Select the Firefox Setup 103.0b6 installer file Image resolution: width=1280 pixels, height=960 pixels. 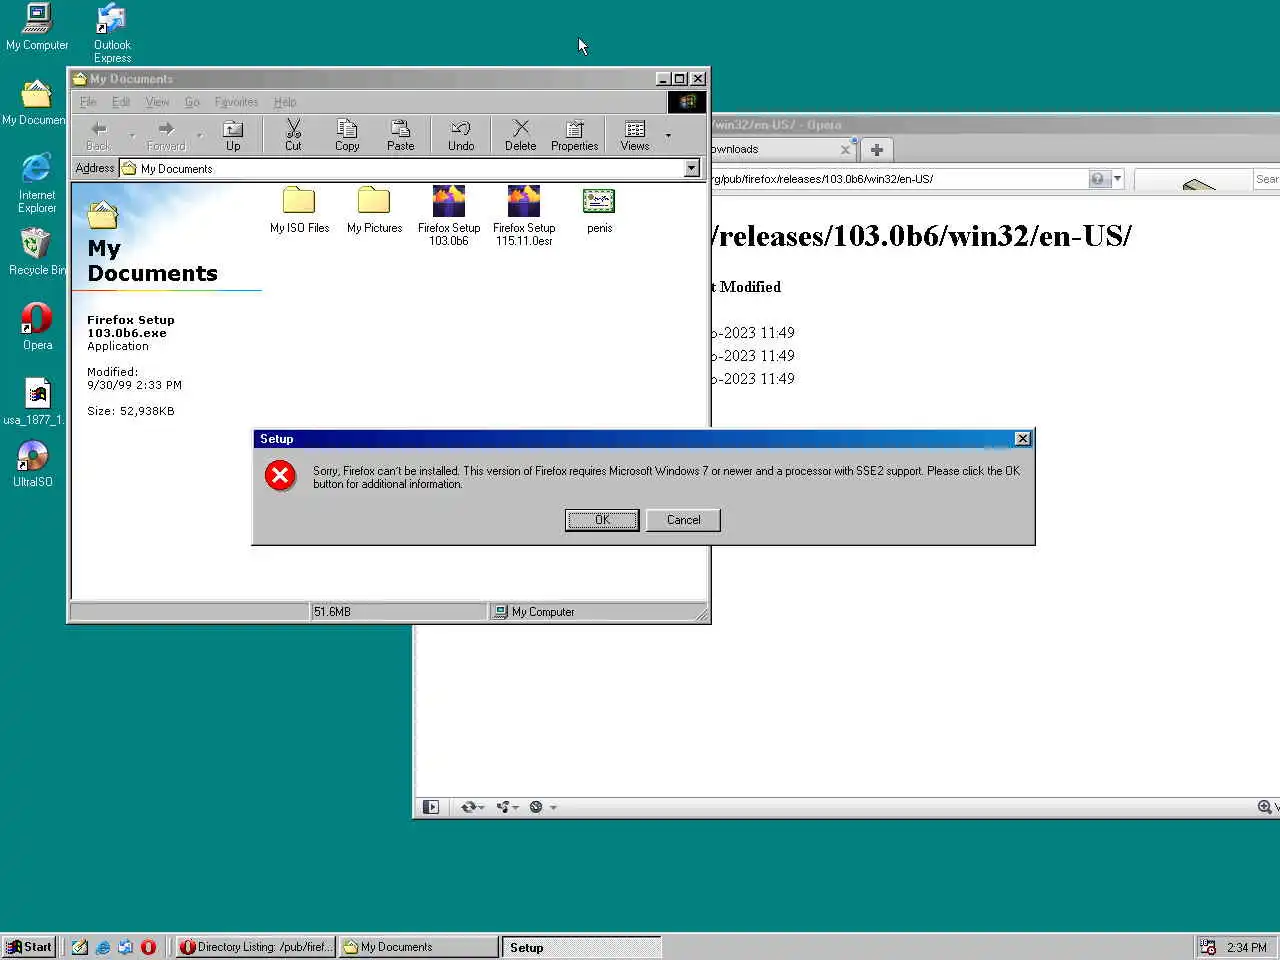tap(449, 215)
